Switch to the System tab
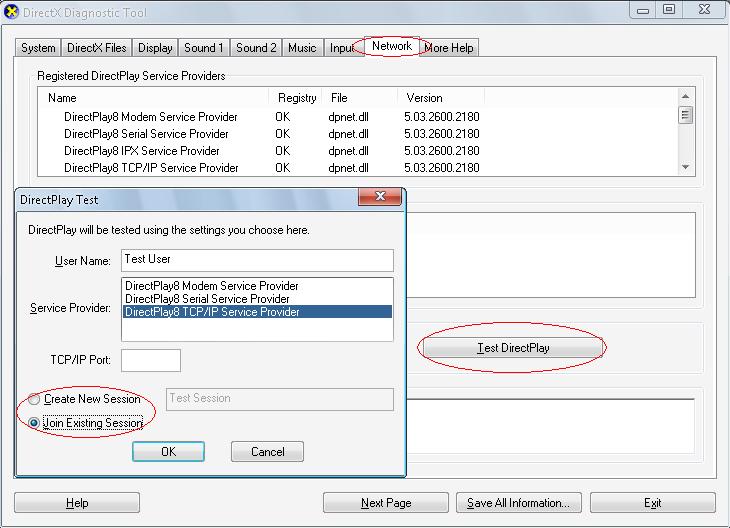This screenshot has height=528, width=730. click(x=38, y=48)
